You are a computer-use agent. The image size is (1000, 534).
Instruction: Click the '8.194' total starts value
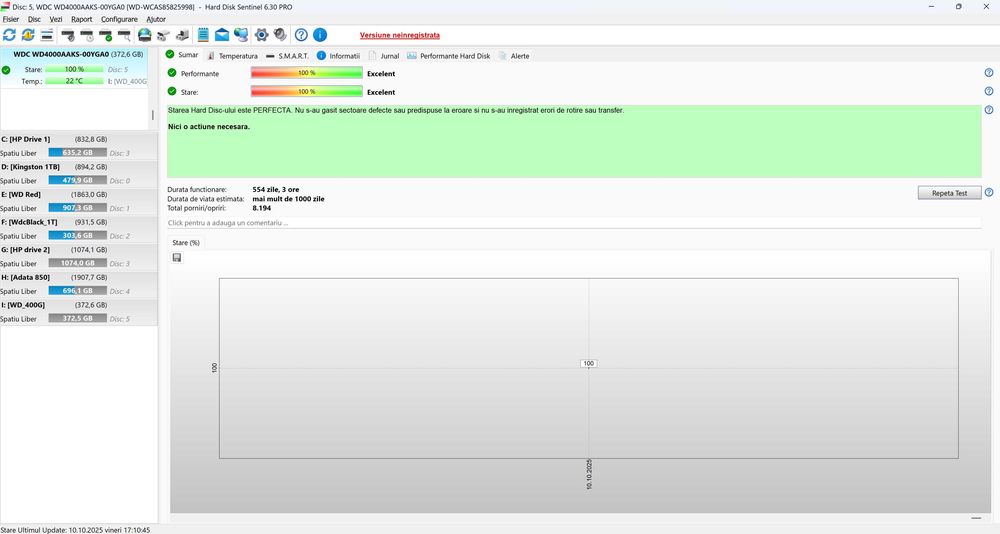[x=261, y=208]
